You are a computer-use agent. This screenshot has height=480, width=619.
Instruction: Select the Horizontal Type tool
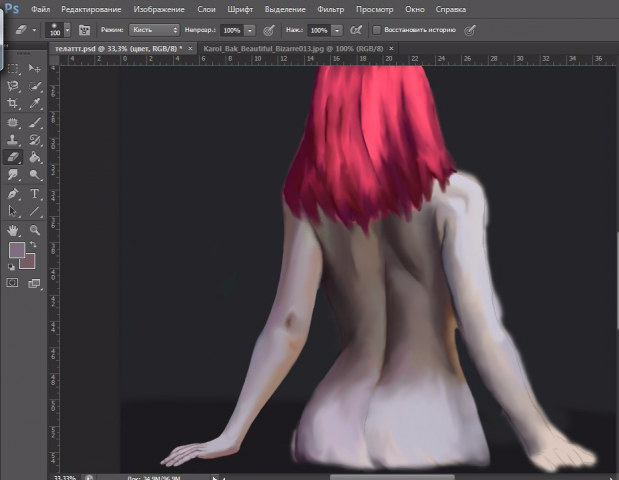[x=35, y=194]
